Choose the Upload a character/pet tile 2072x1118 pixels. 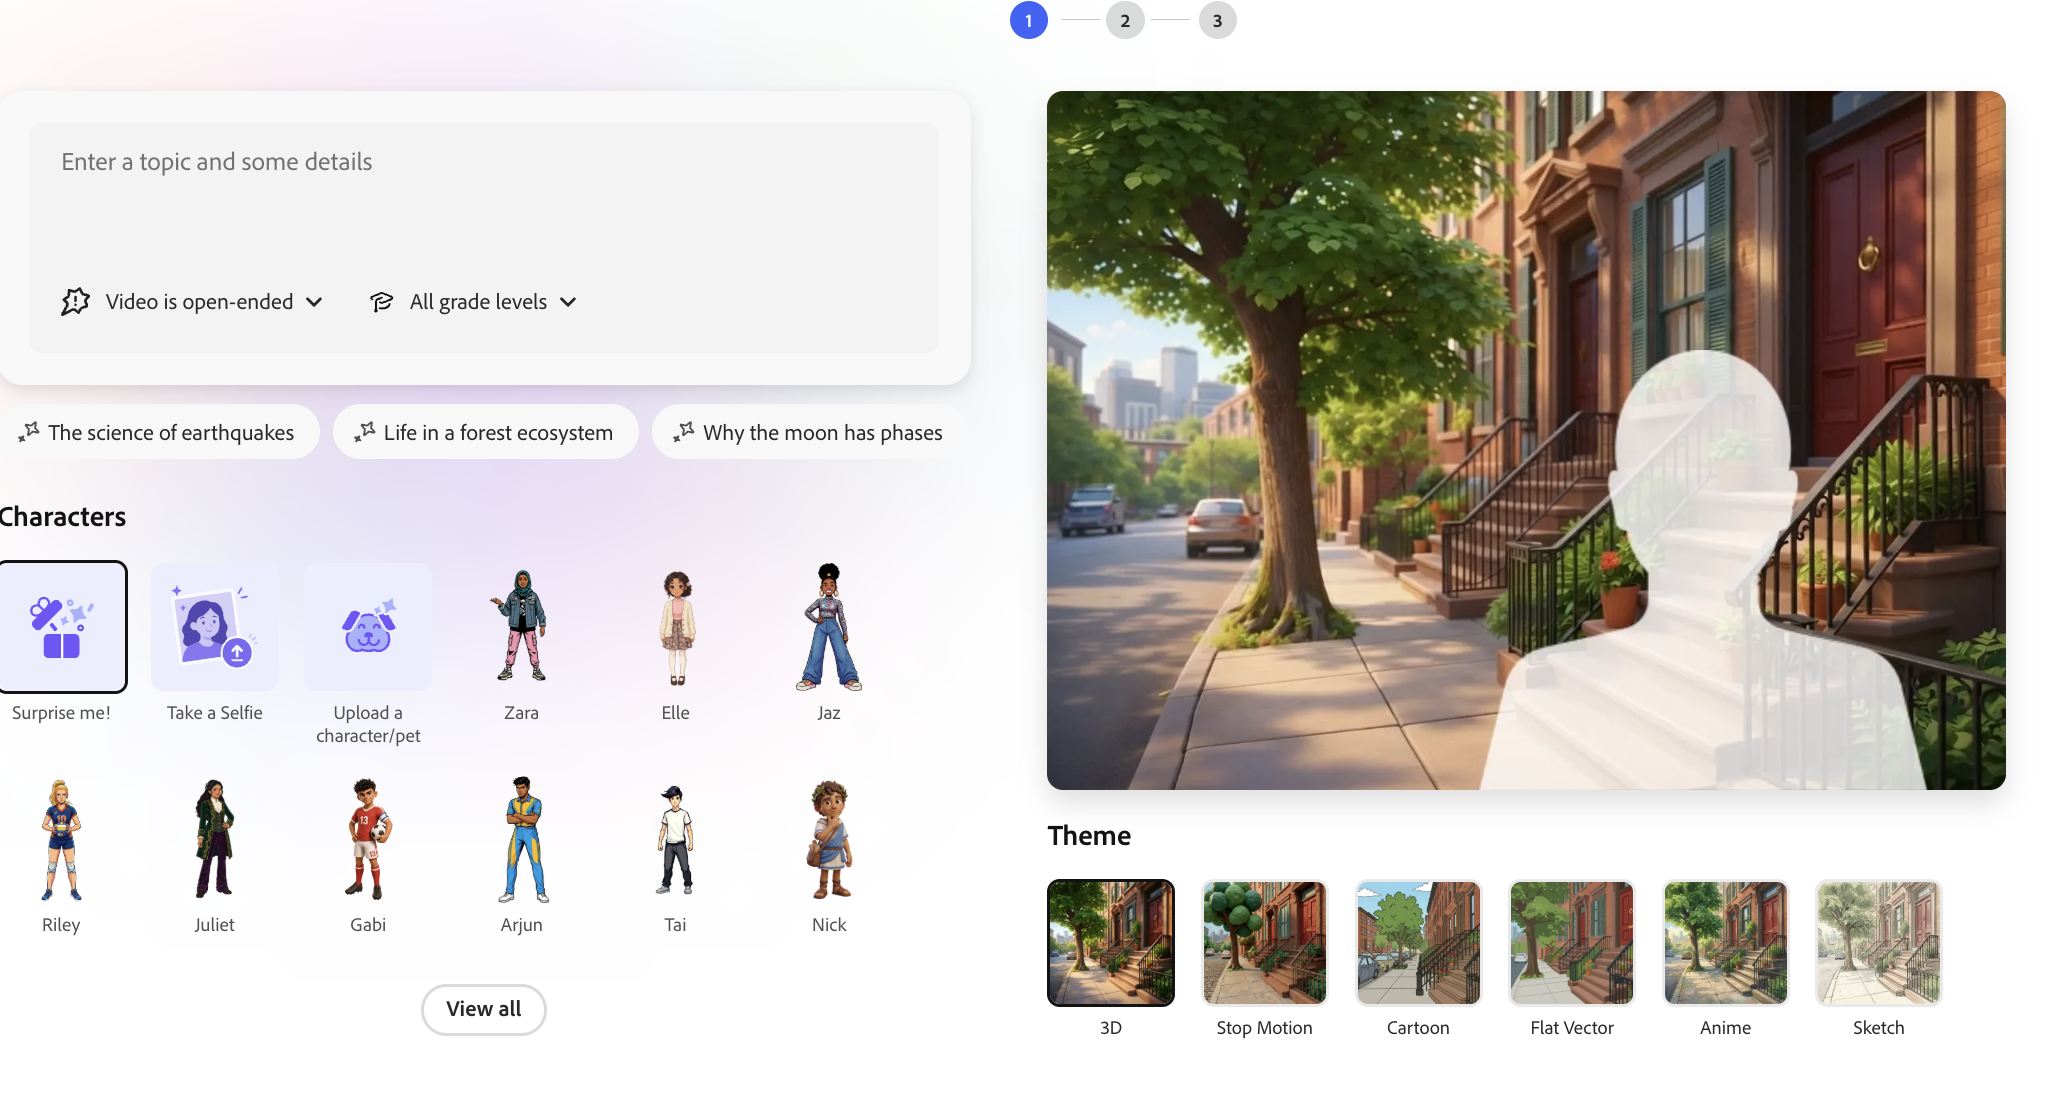[368, 627]
